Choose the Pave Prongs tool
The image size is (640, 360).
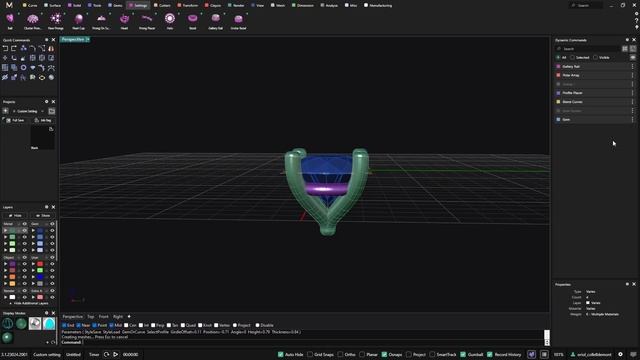pyautogui.click(x=56, y=21)
